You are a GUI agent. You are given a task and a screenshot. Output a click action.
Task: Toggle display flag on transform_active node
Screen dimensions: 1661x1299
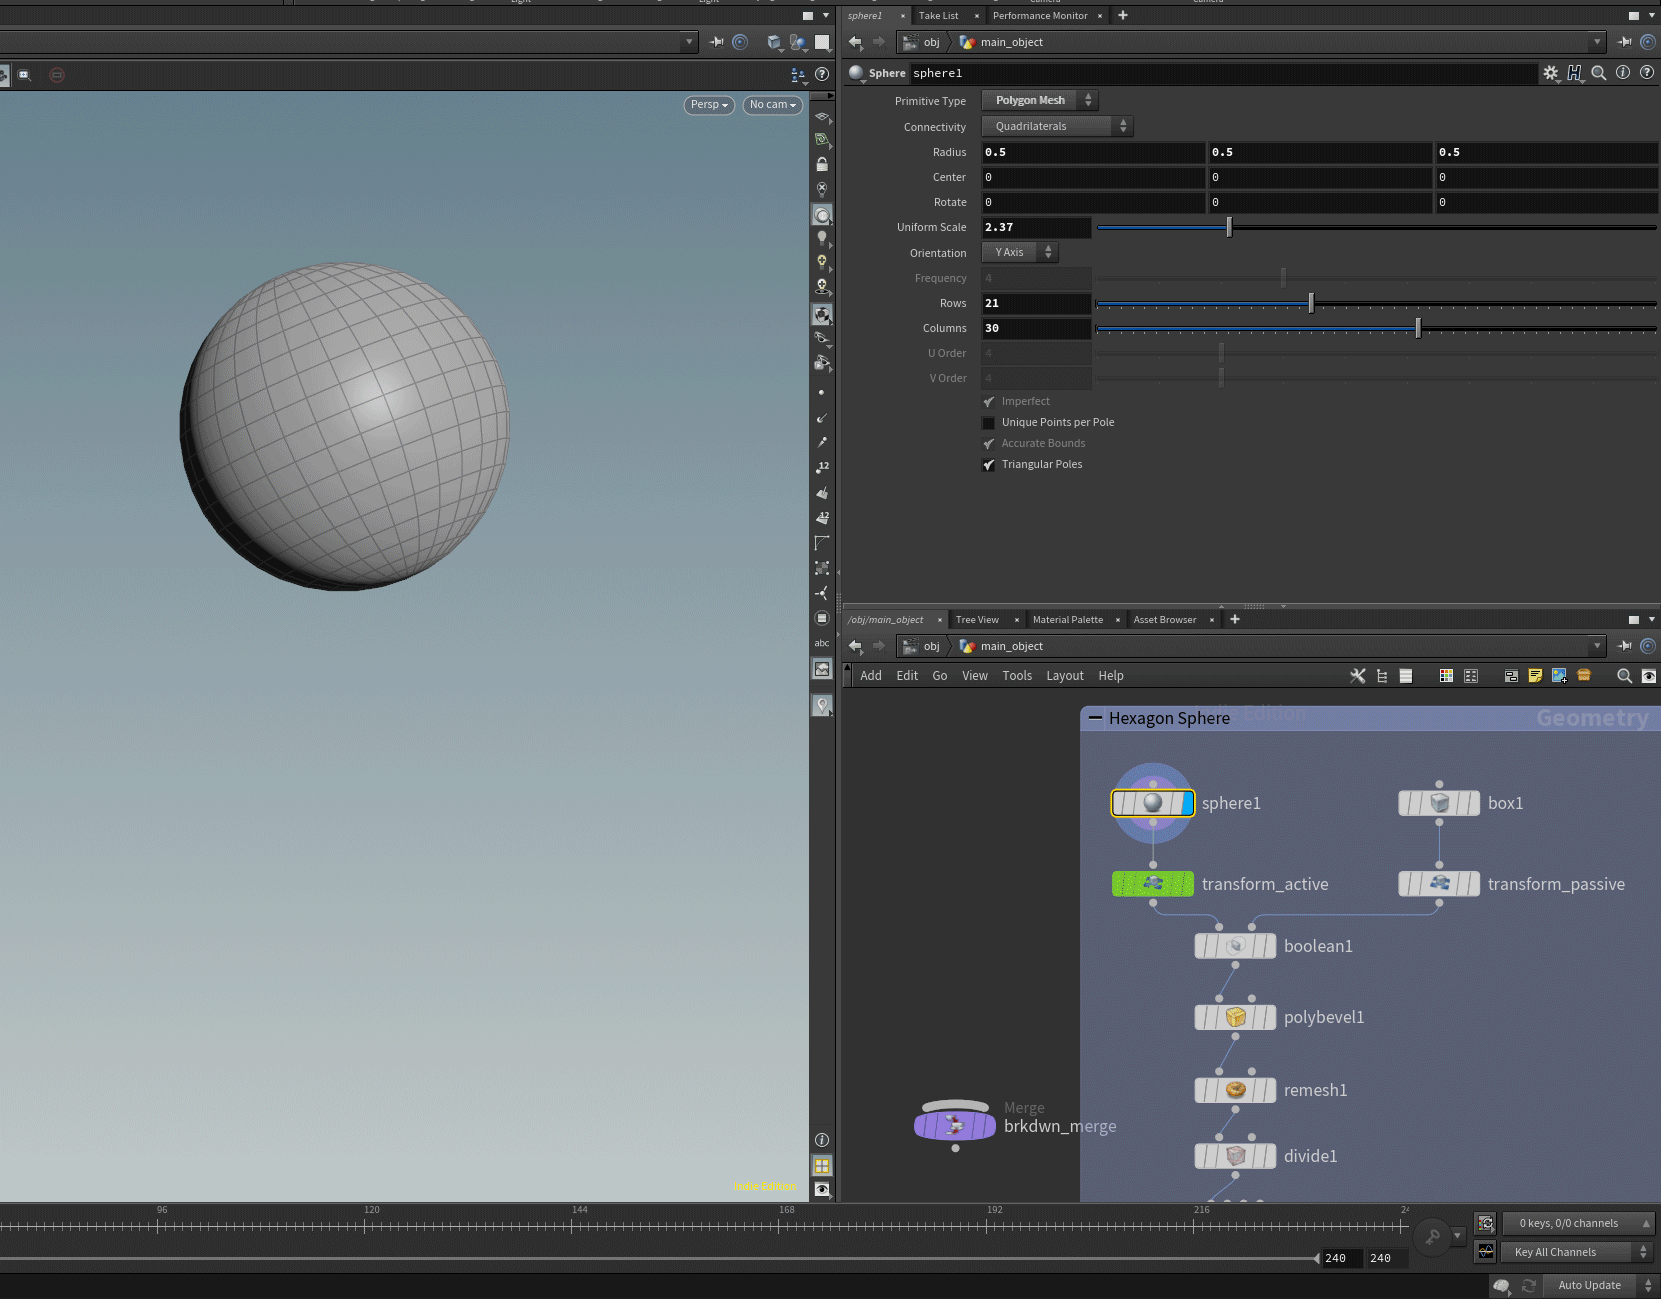(x=1187, y=884)
